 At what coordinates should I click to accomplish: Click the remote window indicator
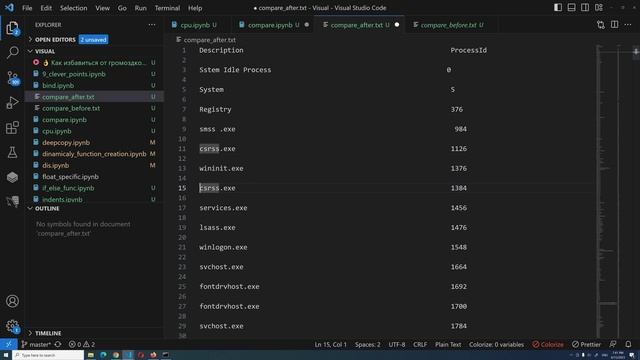[x=9, y=344]
